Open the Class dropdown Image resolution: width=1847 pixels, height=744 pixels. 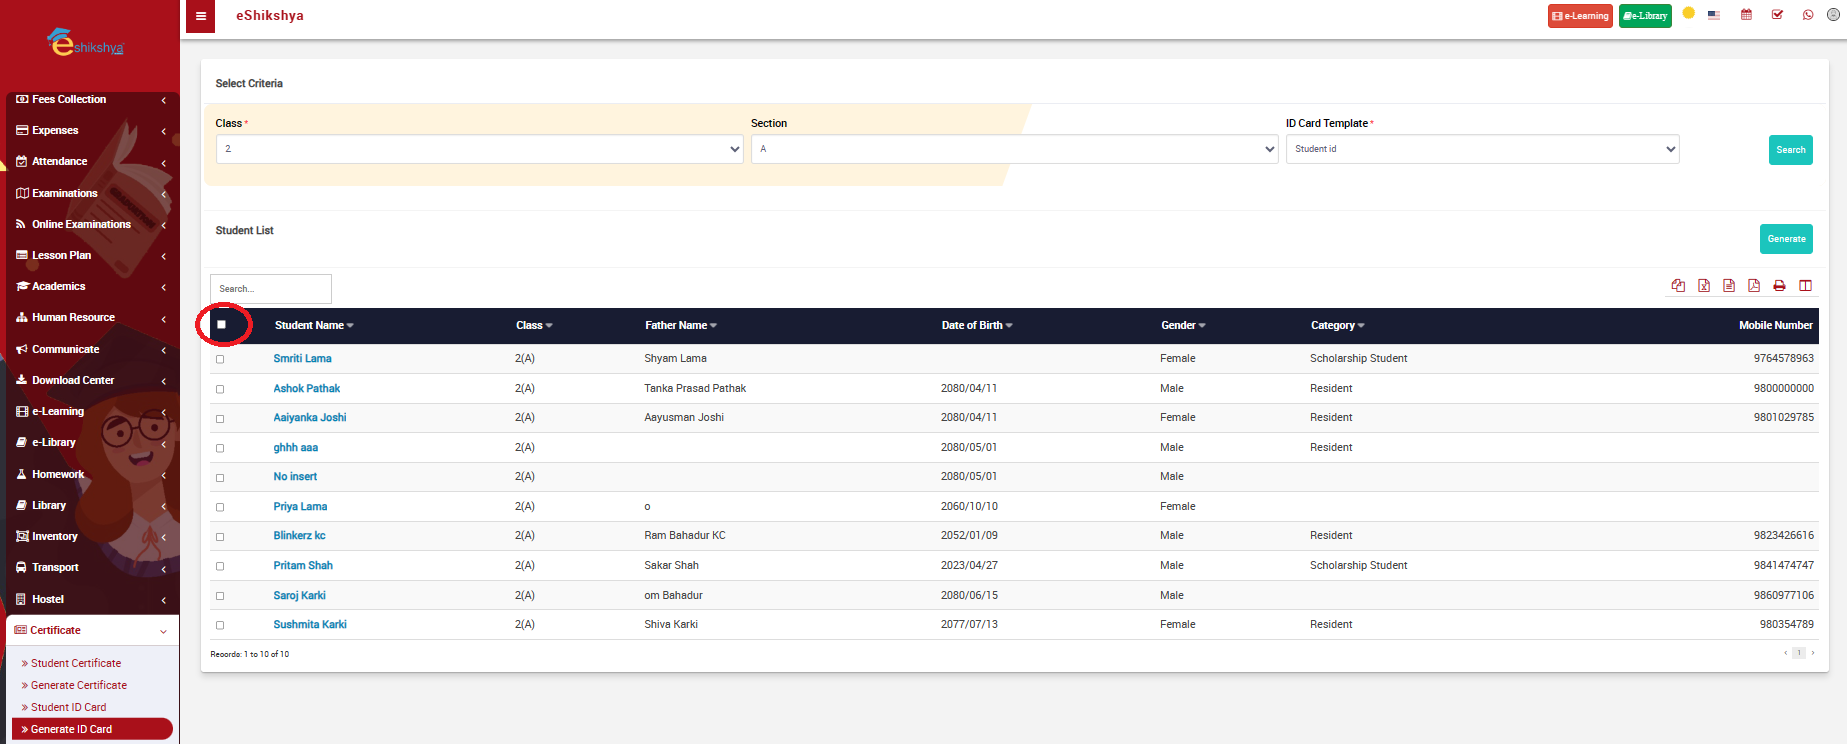click(479, 149)
